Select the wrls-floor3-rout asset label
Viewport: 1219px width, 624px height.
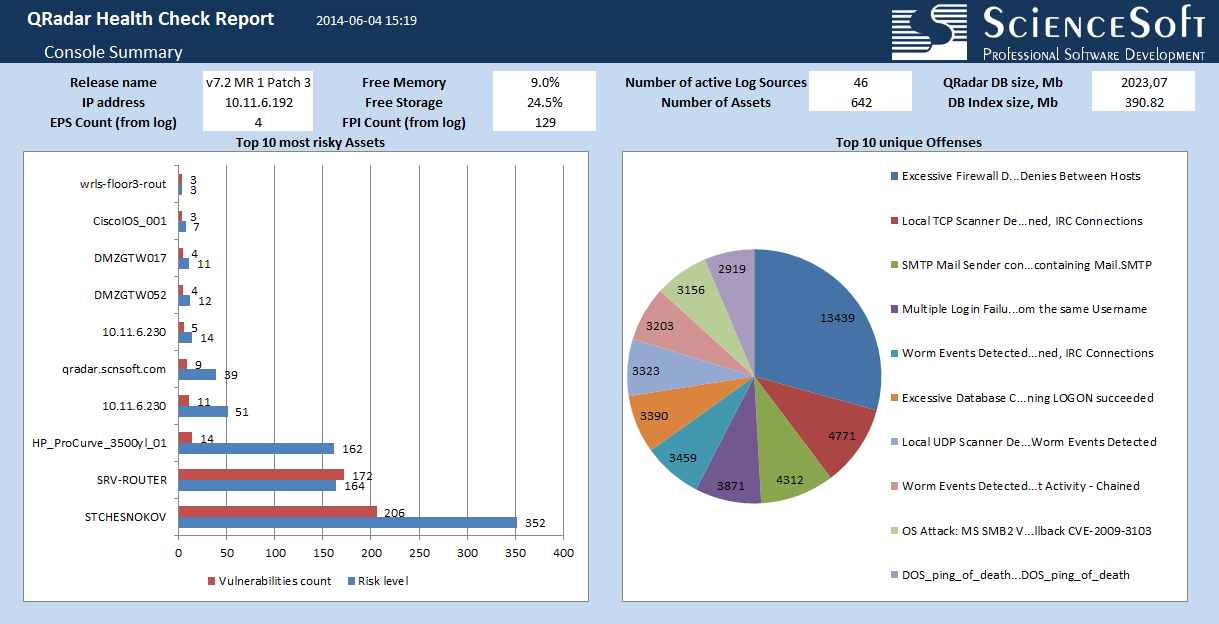[123, 184]
